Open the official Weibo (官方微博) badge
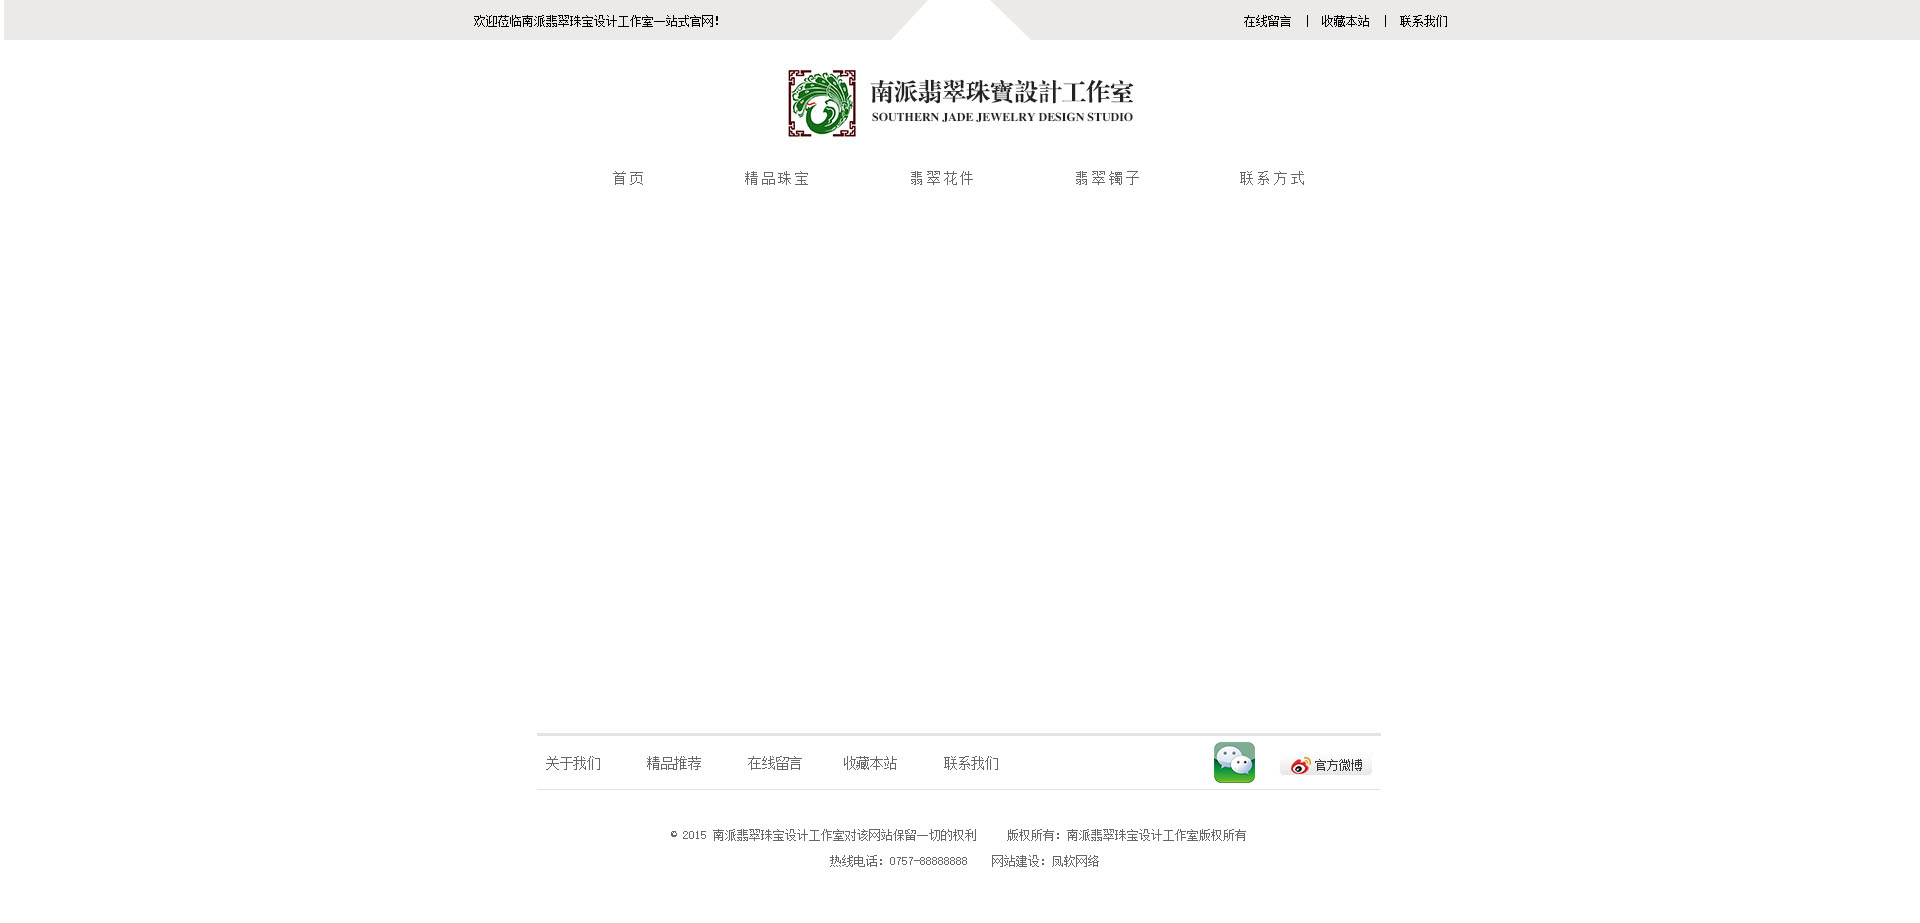 point(1326,765)
